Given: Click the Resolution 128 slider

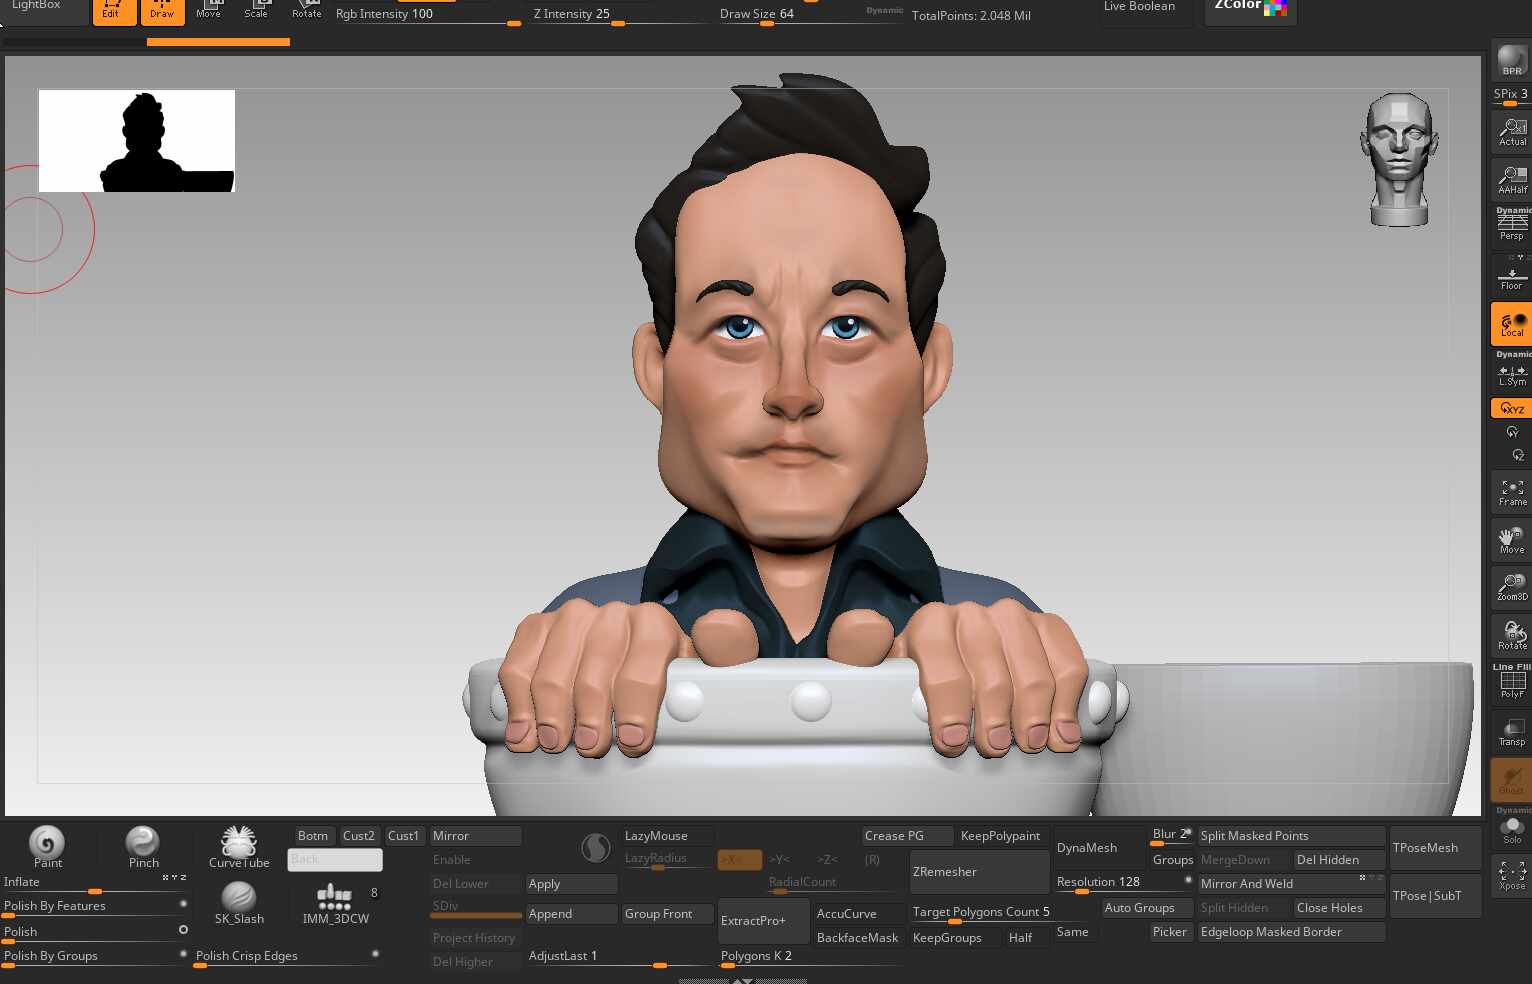Looking at the screenshot, I should 1123,883.
